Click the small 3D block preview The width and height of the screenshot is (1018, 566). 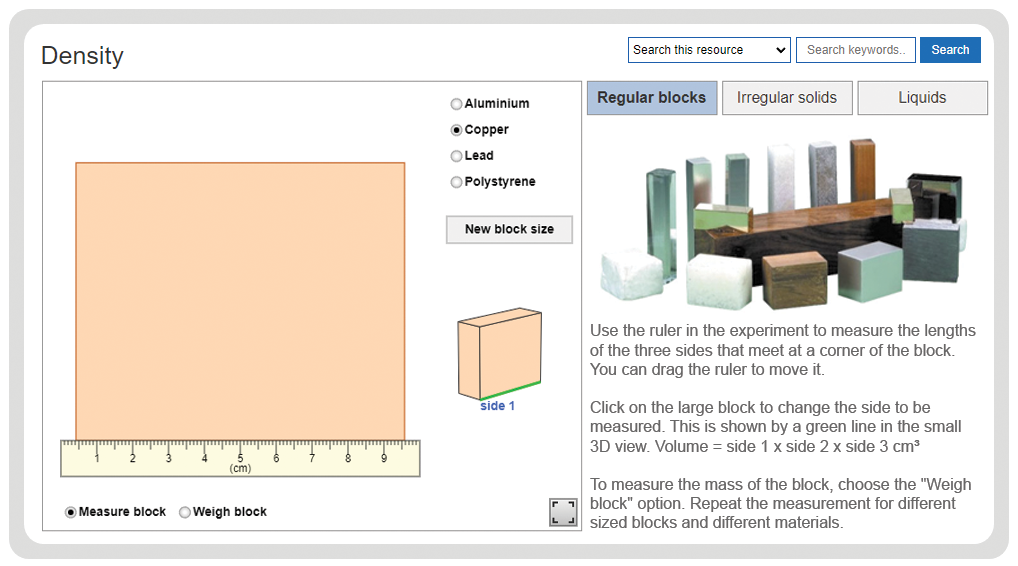point(499,353)
